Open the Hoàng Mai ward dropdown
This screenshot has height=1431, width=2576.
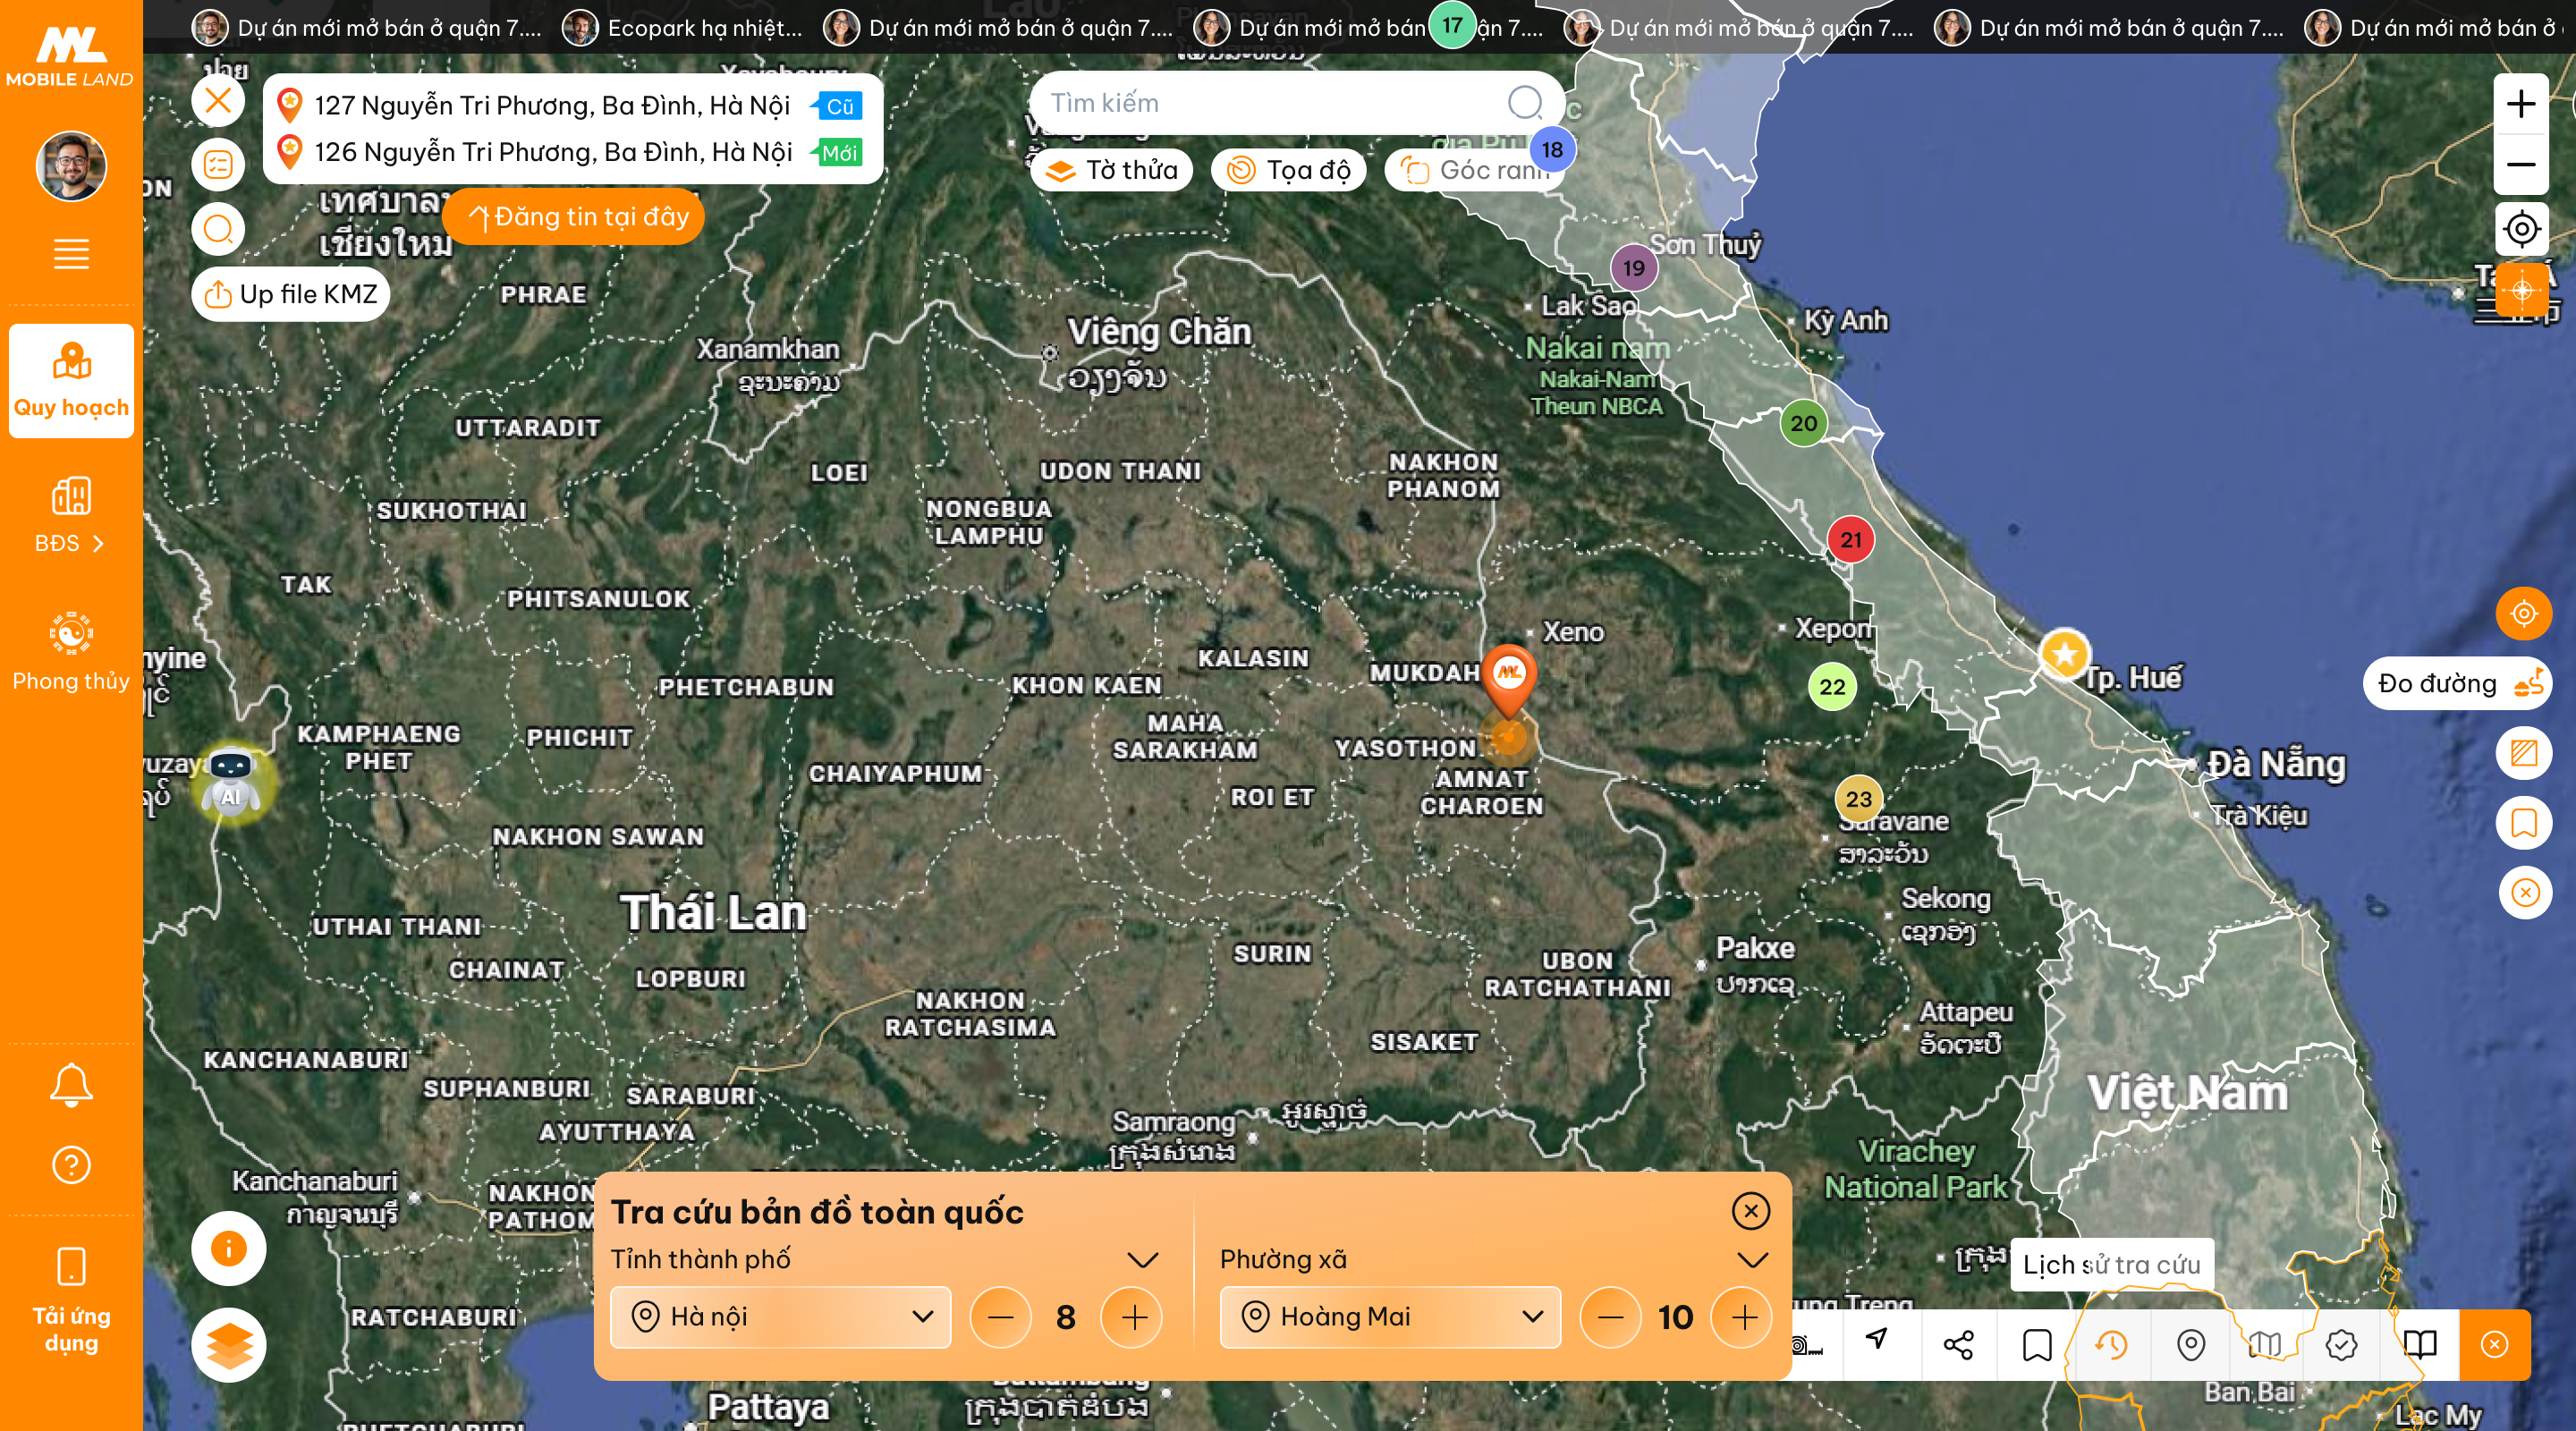[x=1390, y=1317]
